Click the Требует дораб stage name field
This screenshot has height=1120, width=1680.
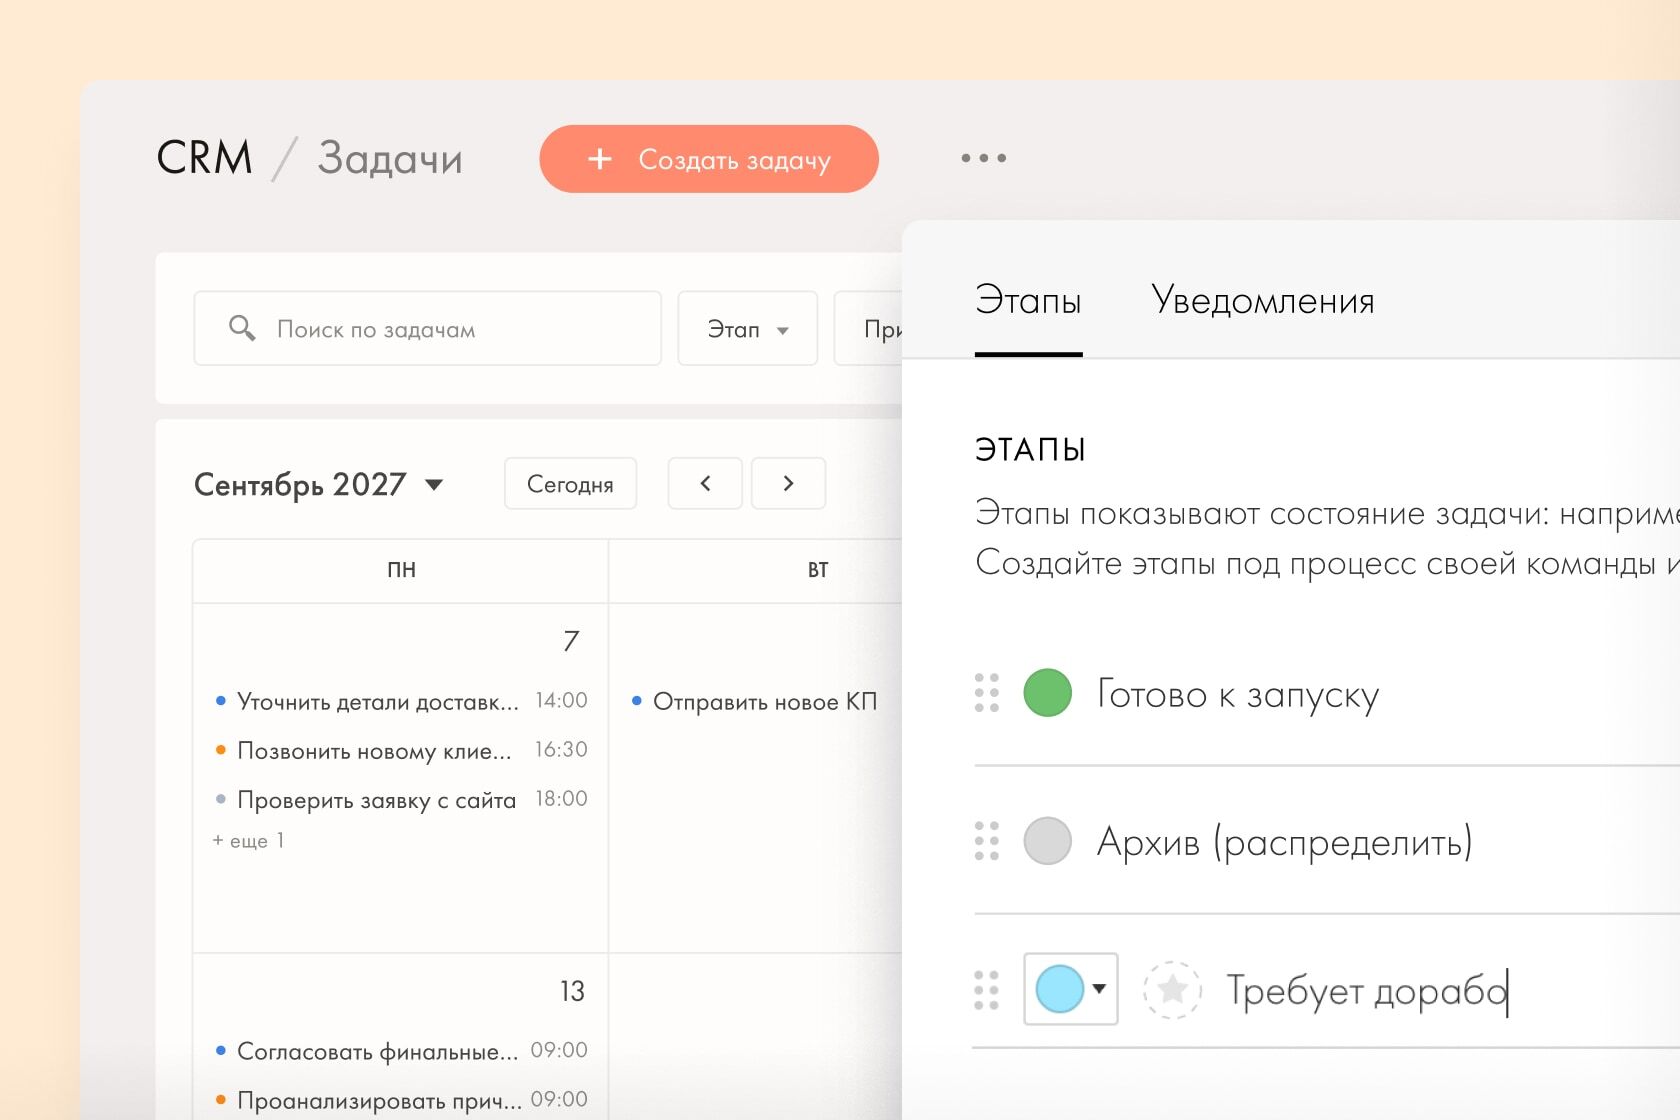coord(1367,991)
